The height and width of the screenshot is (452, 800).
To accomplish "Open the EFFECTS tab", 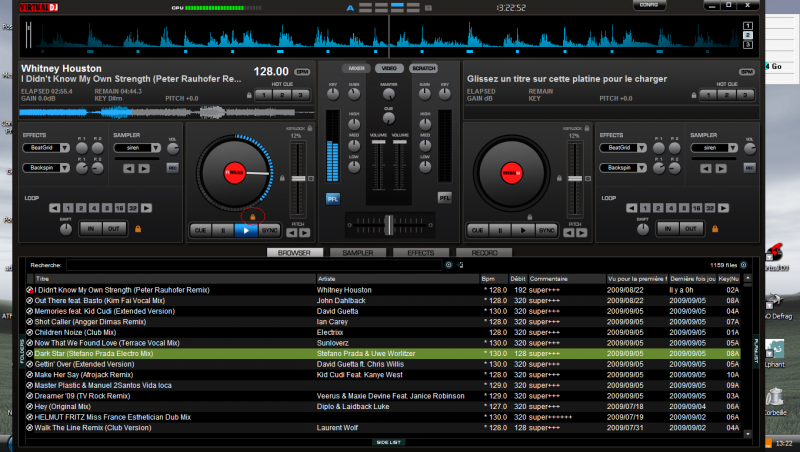I will pos(421,253).
